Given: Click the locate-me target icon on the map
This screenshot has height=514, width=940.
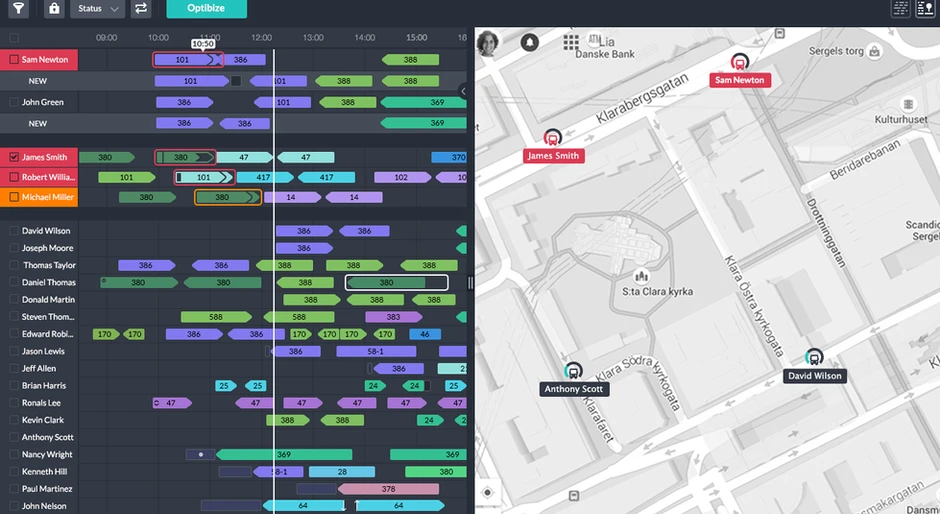Looking at the screenshot, I should point(487,492).
